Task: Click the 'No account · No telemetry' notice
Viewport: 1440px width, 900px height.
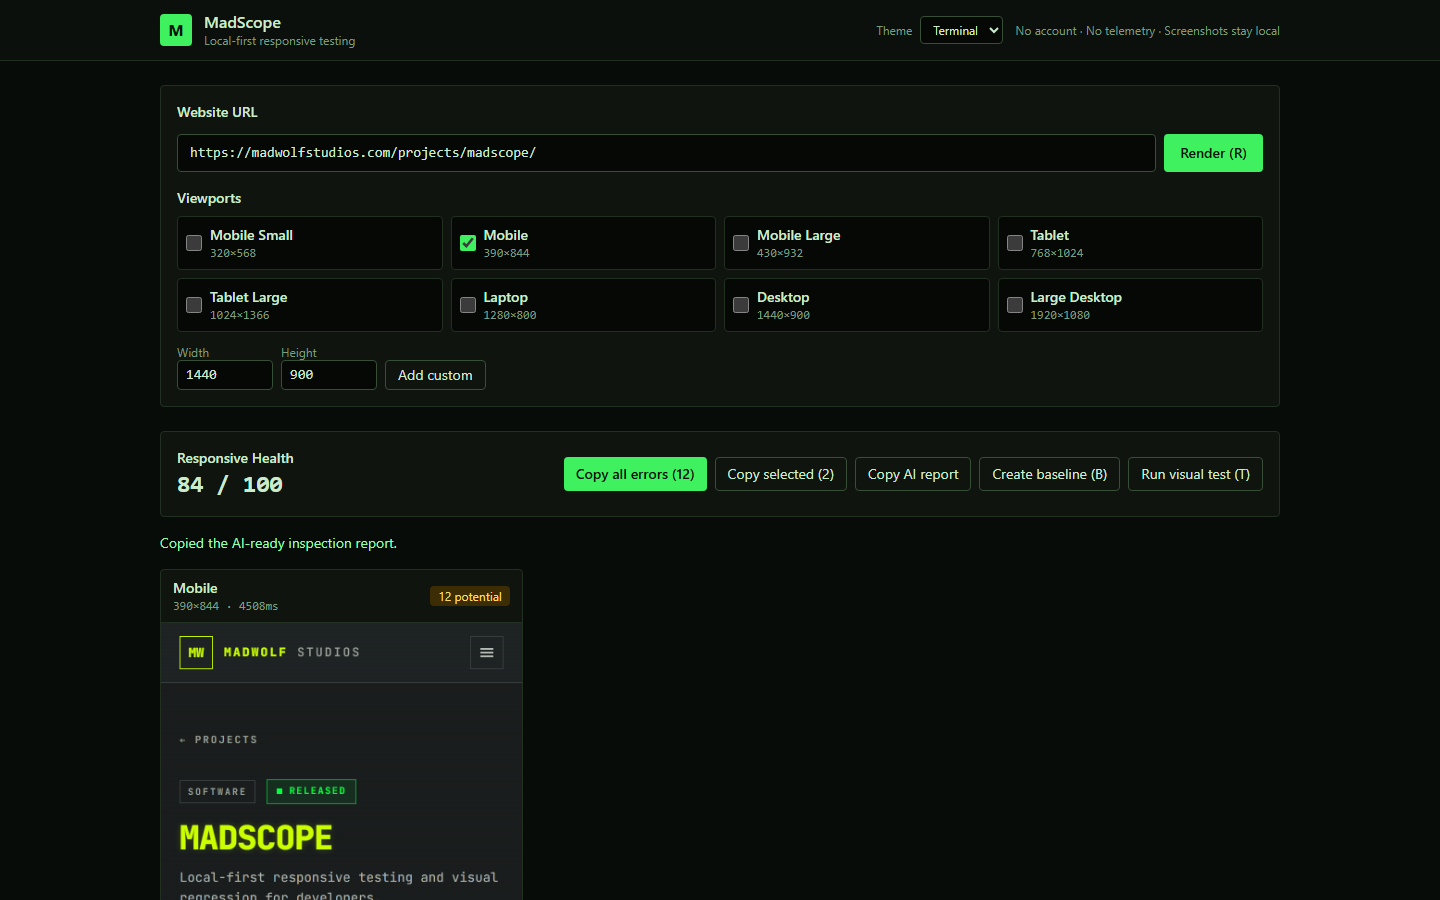Action: coord(1147,31)
